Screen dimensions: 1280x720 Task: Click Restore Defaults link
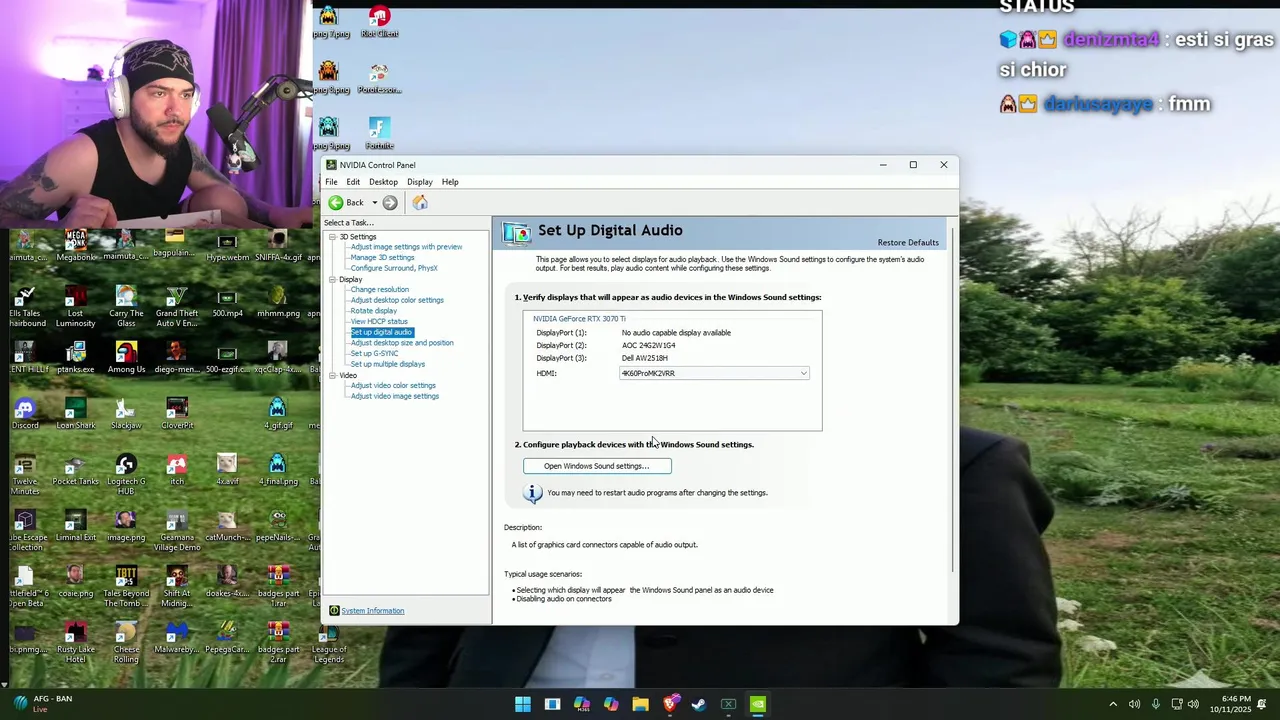click(x=908, y=243)
